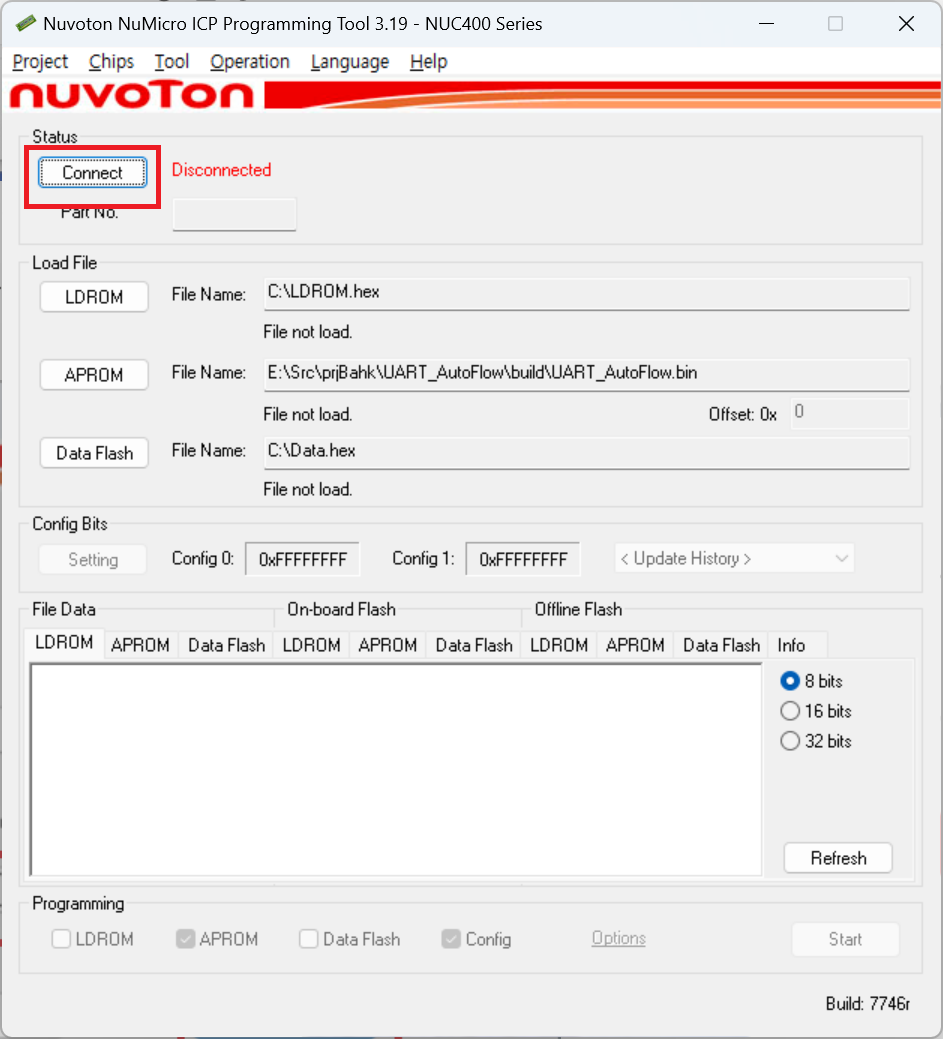The width and height of the screenshot is (943, 1039).
Task: Open the Help menu
Action: tap(429, 62)
